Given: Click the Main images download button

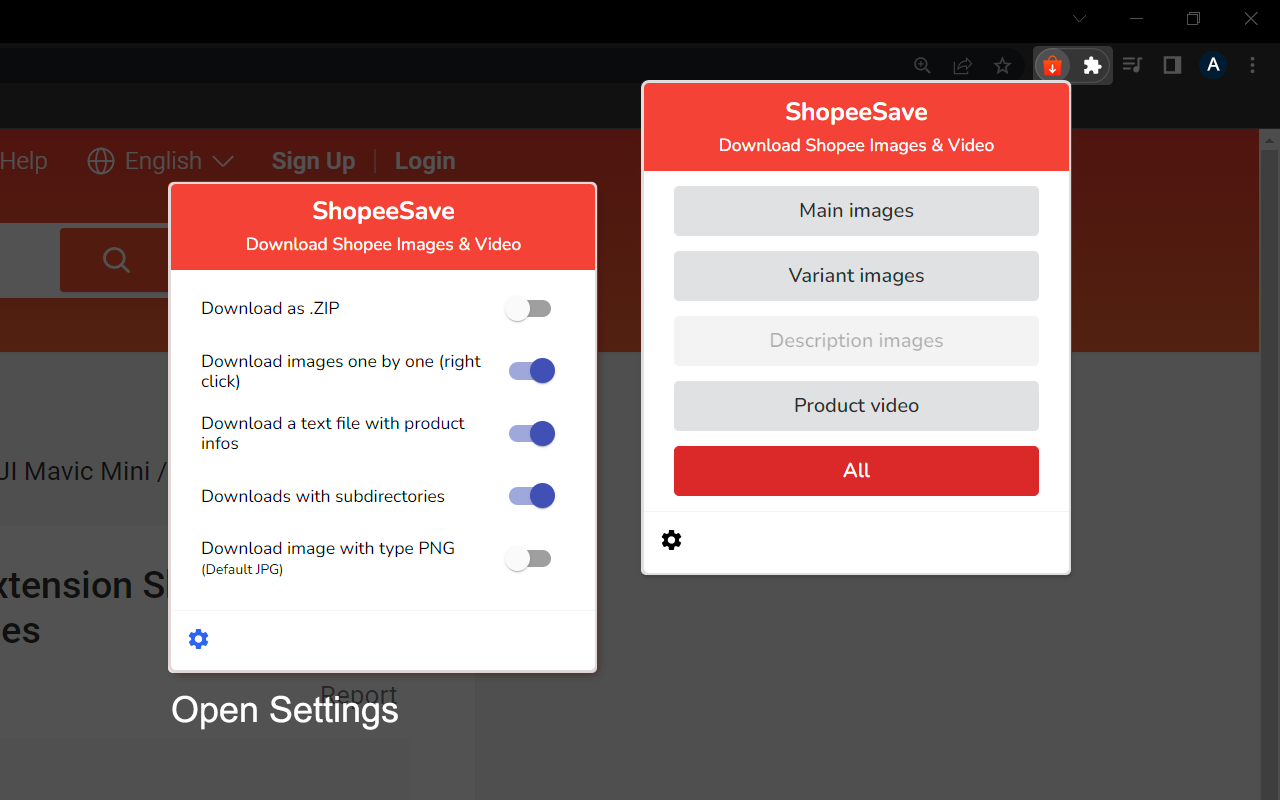Looking at the screenshot, I should [856, 211].
